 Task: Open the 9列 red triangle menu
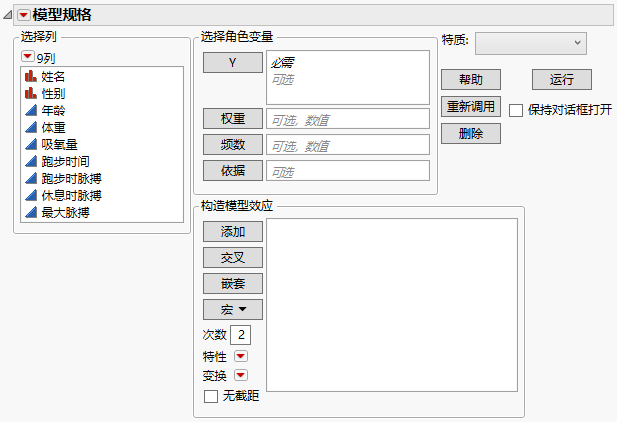click(28, 56)
